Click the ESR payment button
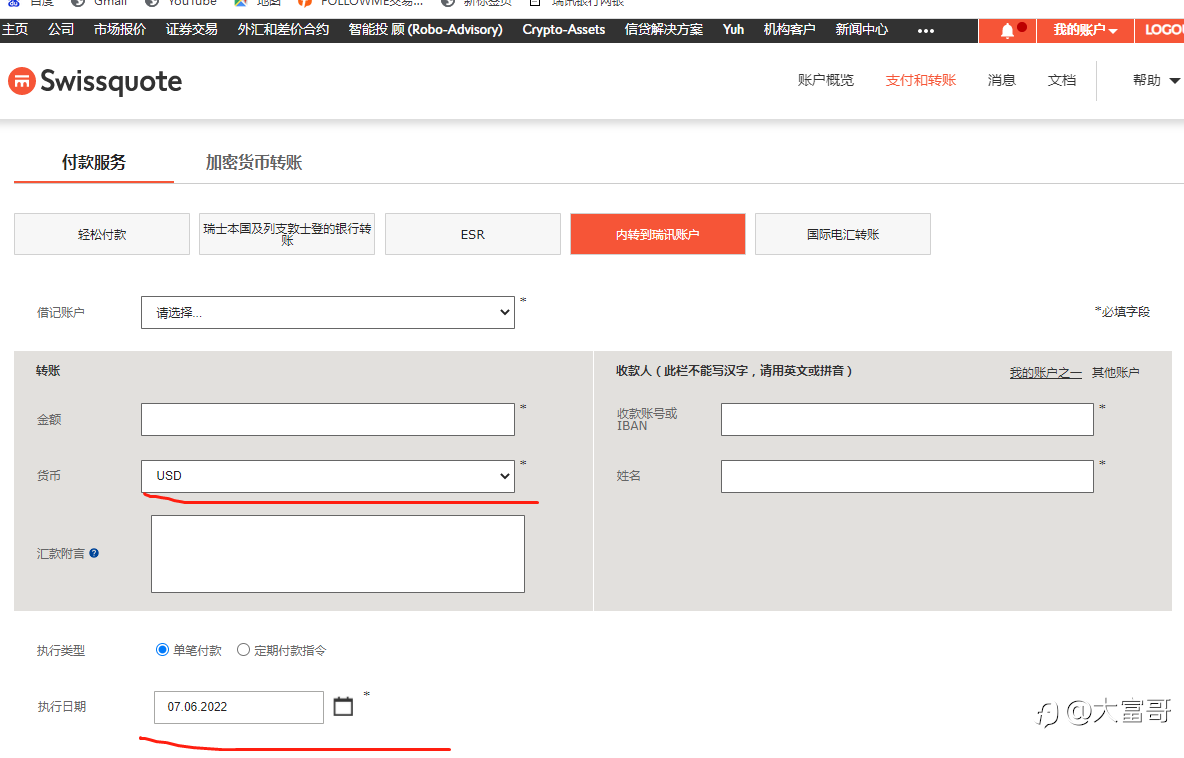Image resolution: width=1184 pixels, height=758 pixels. click(473, 234)
